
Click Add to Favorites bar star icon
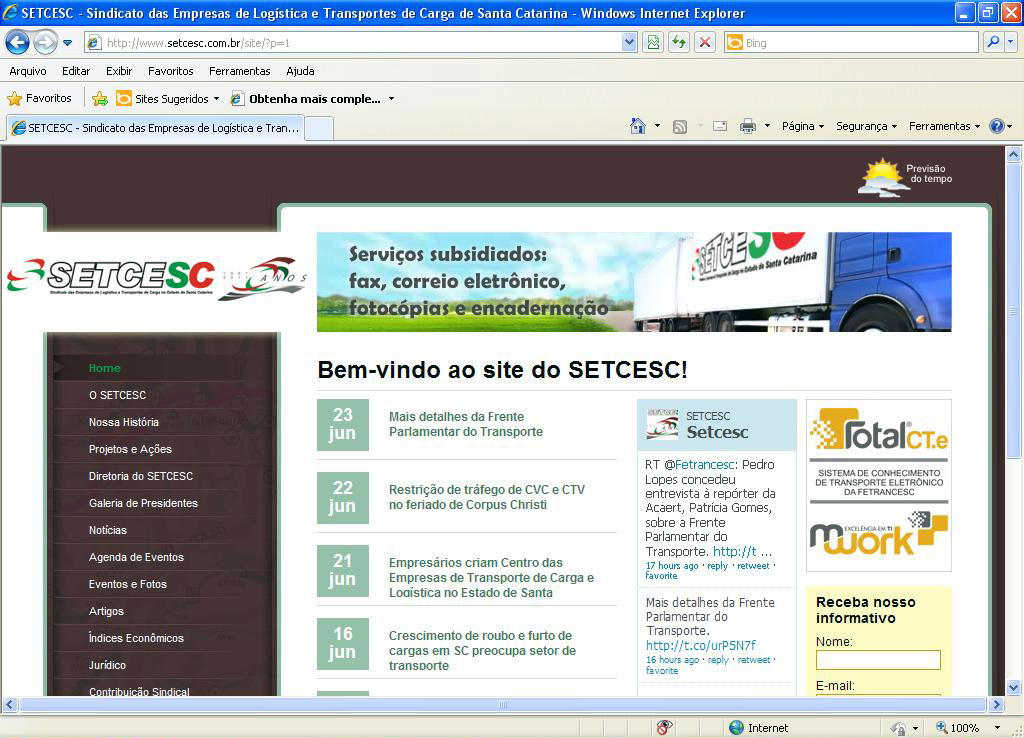coord(100,99)
